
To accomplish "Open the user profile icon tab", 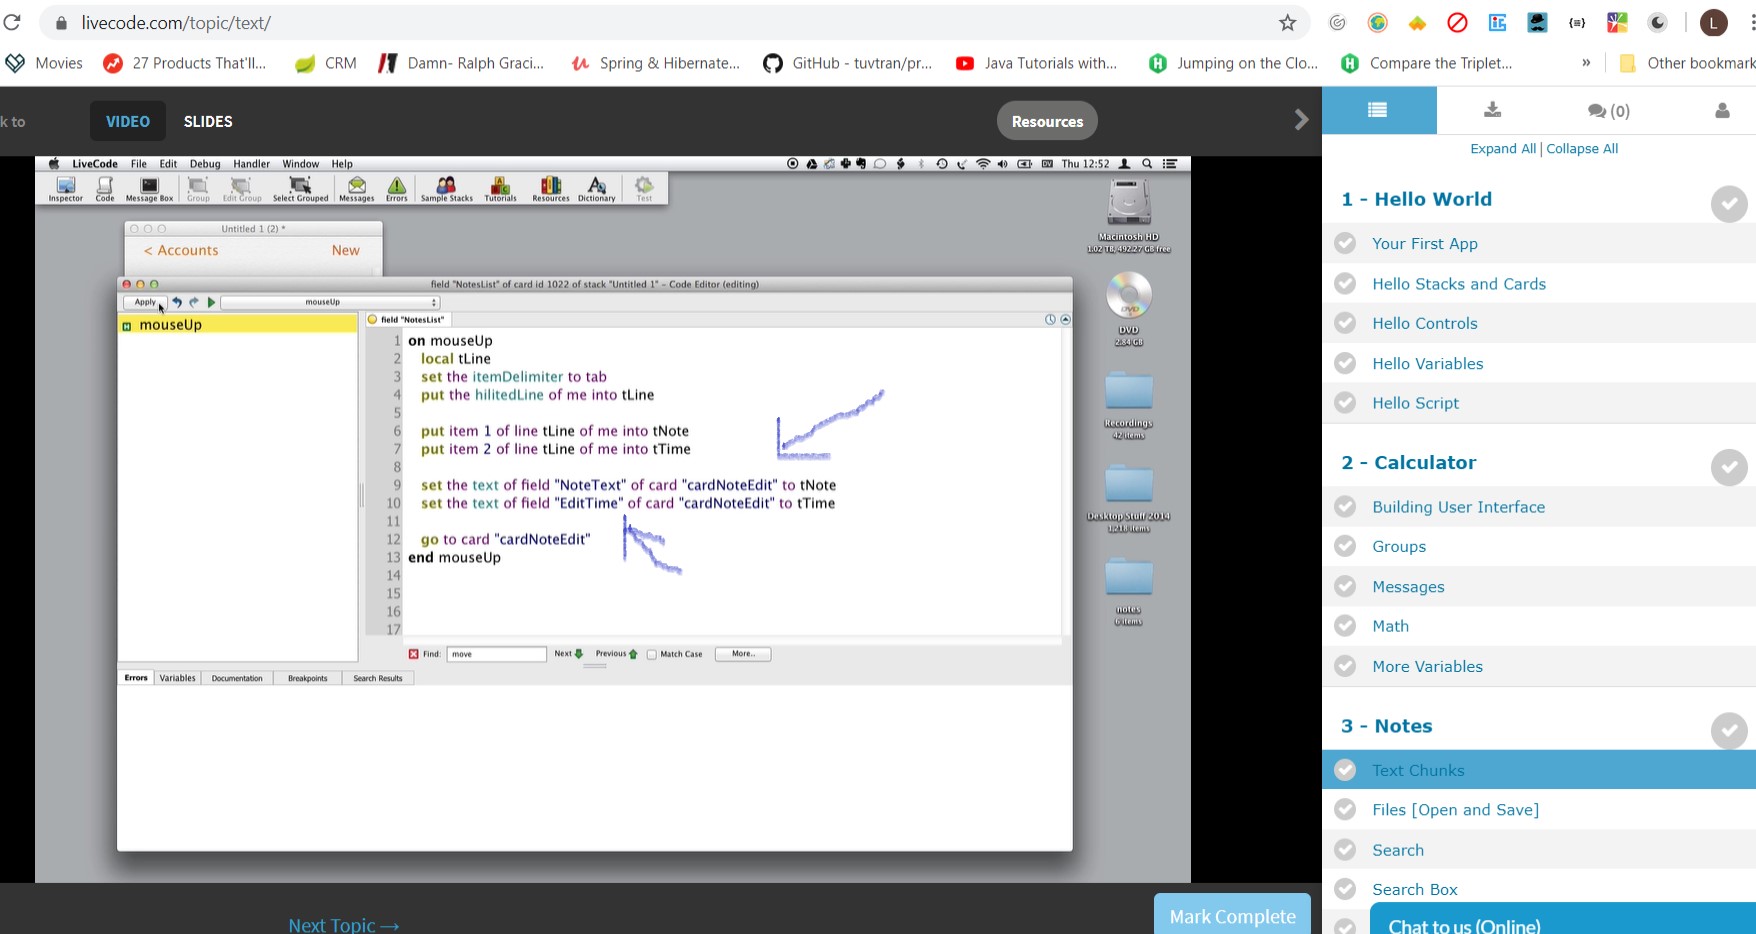I will click(x=1721, y=110).
